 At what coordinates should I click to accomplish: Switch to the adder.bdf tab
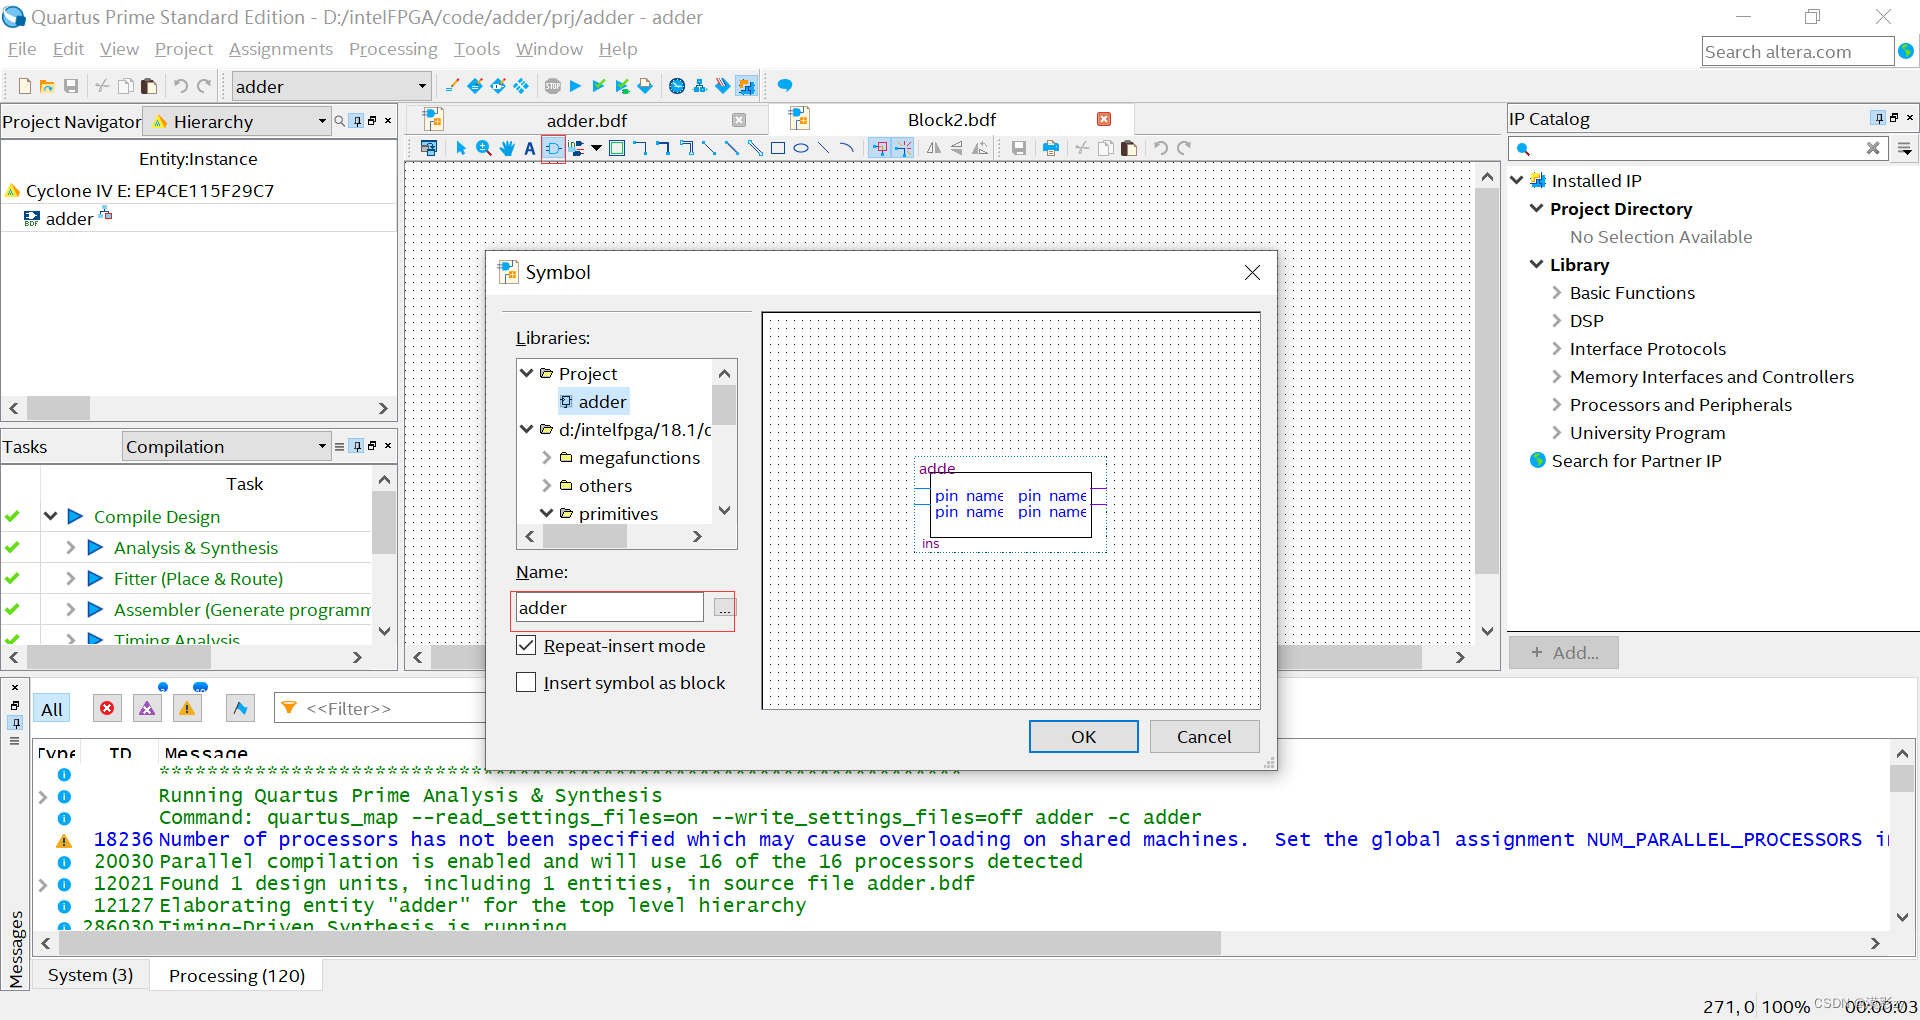587,120
